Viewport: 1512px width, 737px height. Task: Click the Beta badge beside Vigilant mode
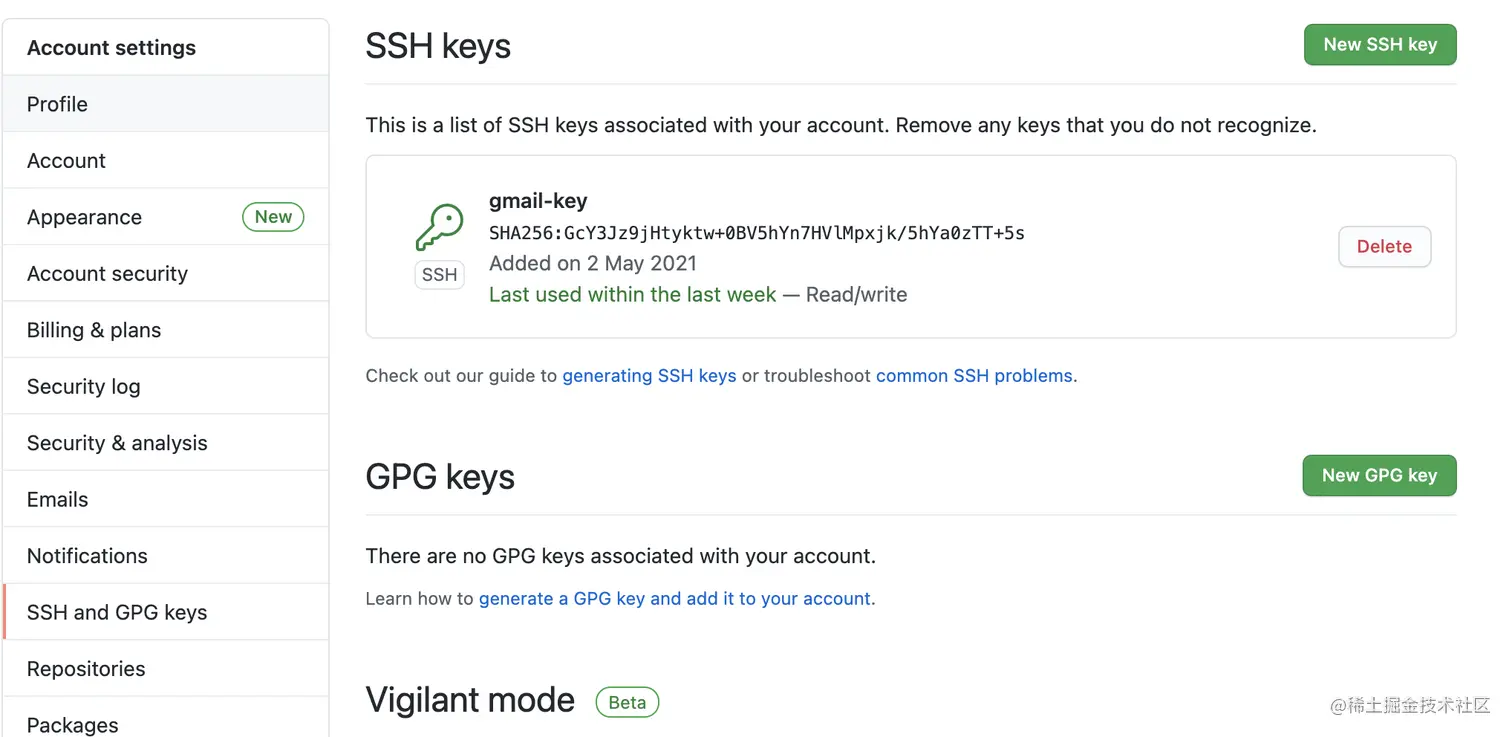[x=627, y=702]
